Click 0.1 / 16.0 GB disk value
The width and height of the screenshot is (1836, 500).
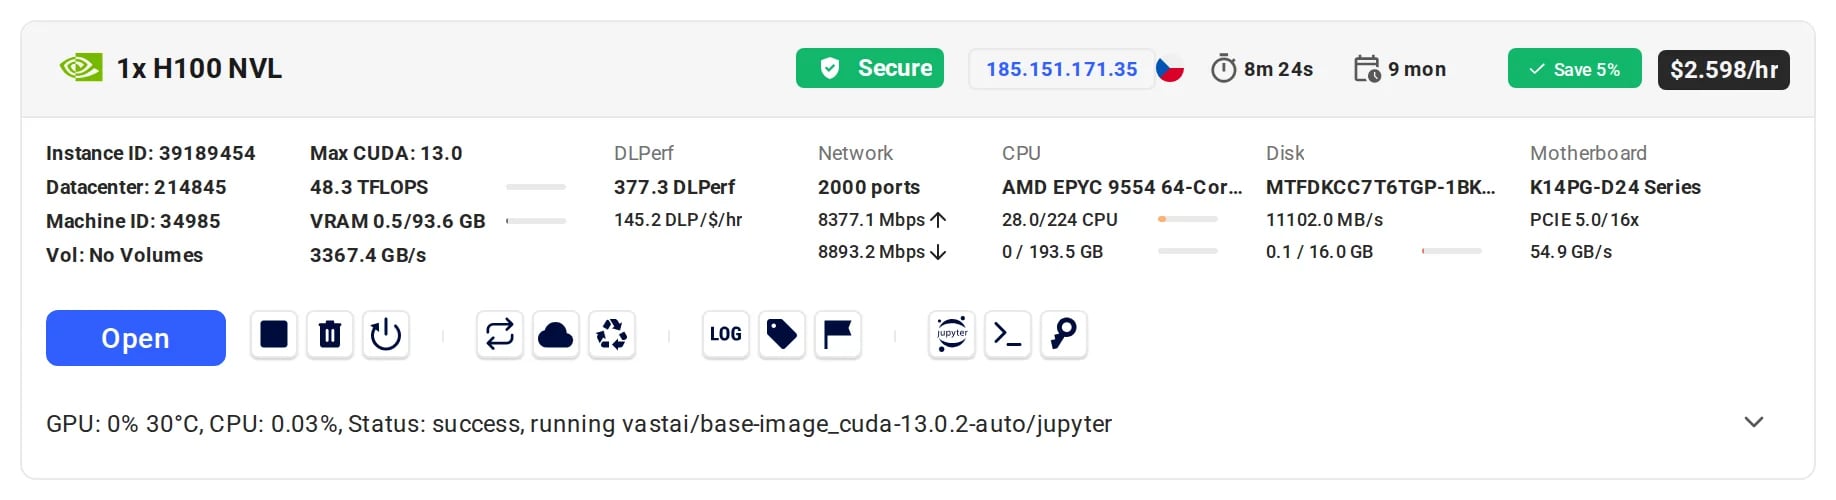pos(1319,251)
